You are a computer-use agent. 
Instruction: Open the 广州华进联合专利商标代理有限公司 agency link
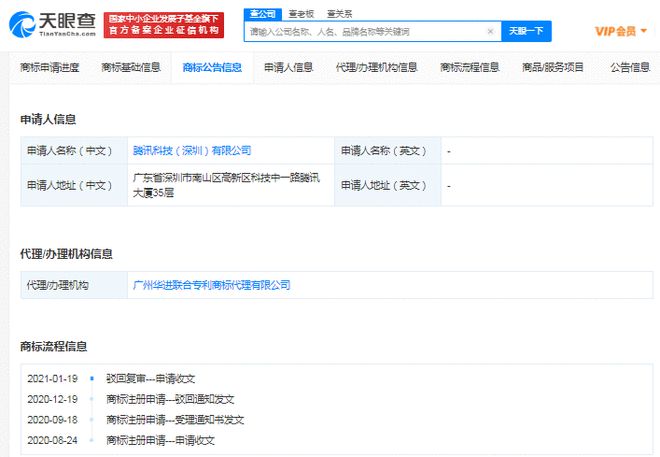[212, 285]
